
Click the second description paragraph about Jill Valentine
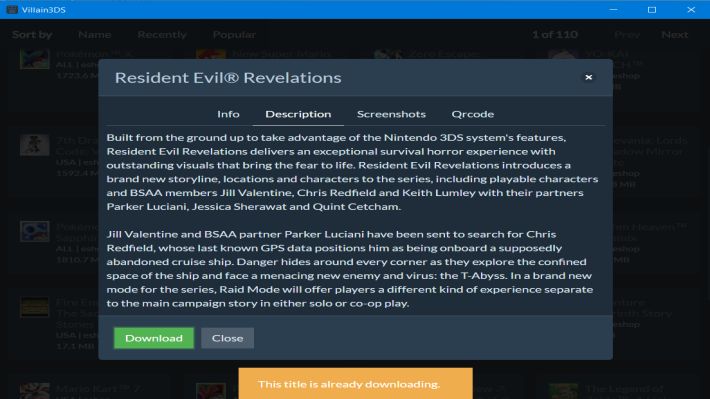click(350, 269)
